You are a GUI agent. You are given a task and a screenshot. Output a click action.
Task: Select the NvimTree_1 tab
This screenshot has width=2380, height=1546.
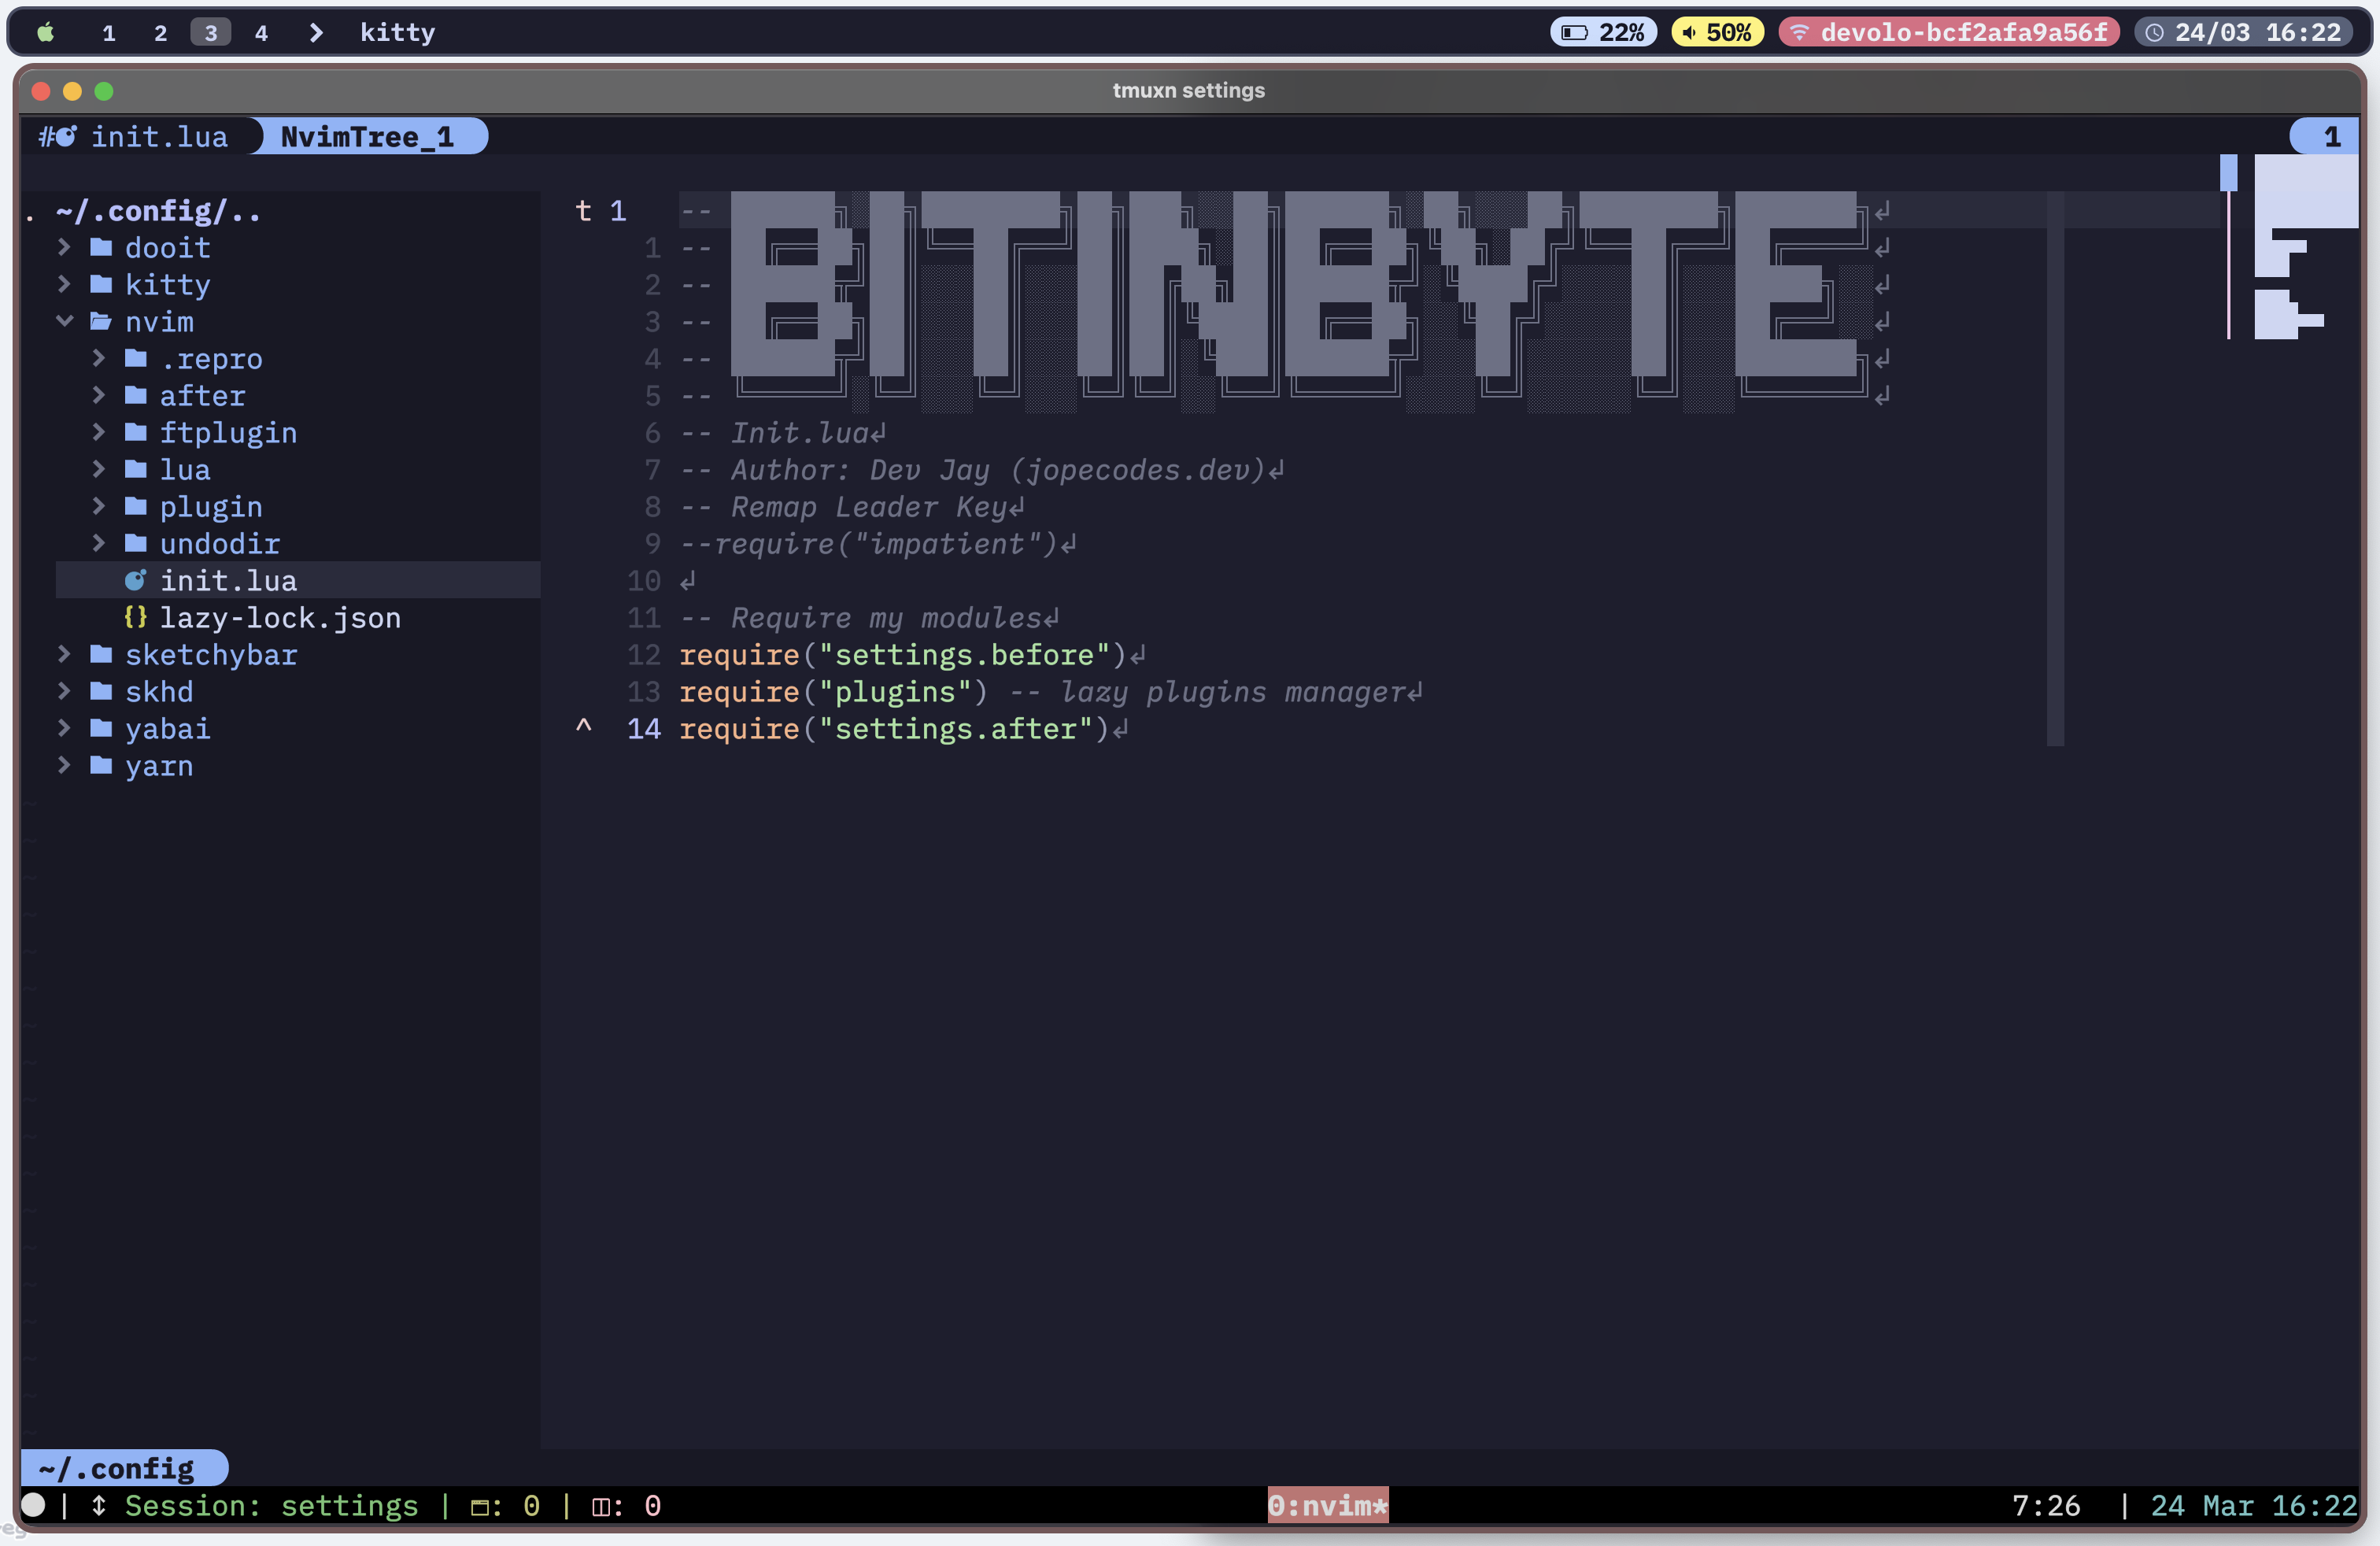click(367, 136)
